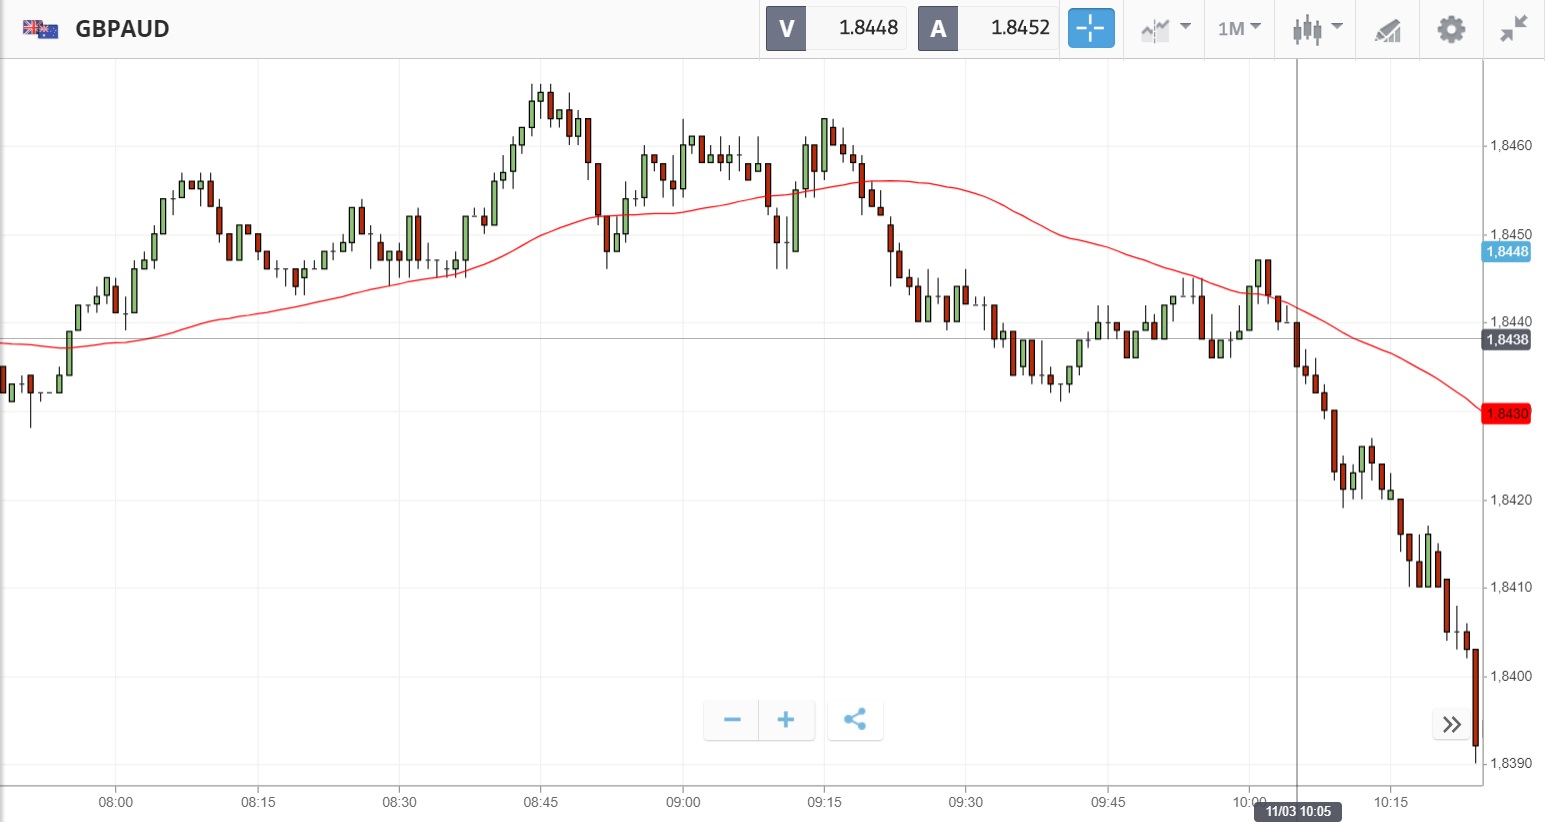Click the blue 1,8448 price label
Image resolution: width=1545 pixels, height=822 pixels.
(x=1506, y=252)
